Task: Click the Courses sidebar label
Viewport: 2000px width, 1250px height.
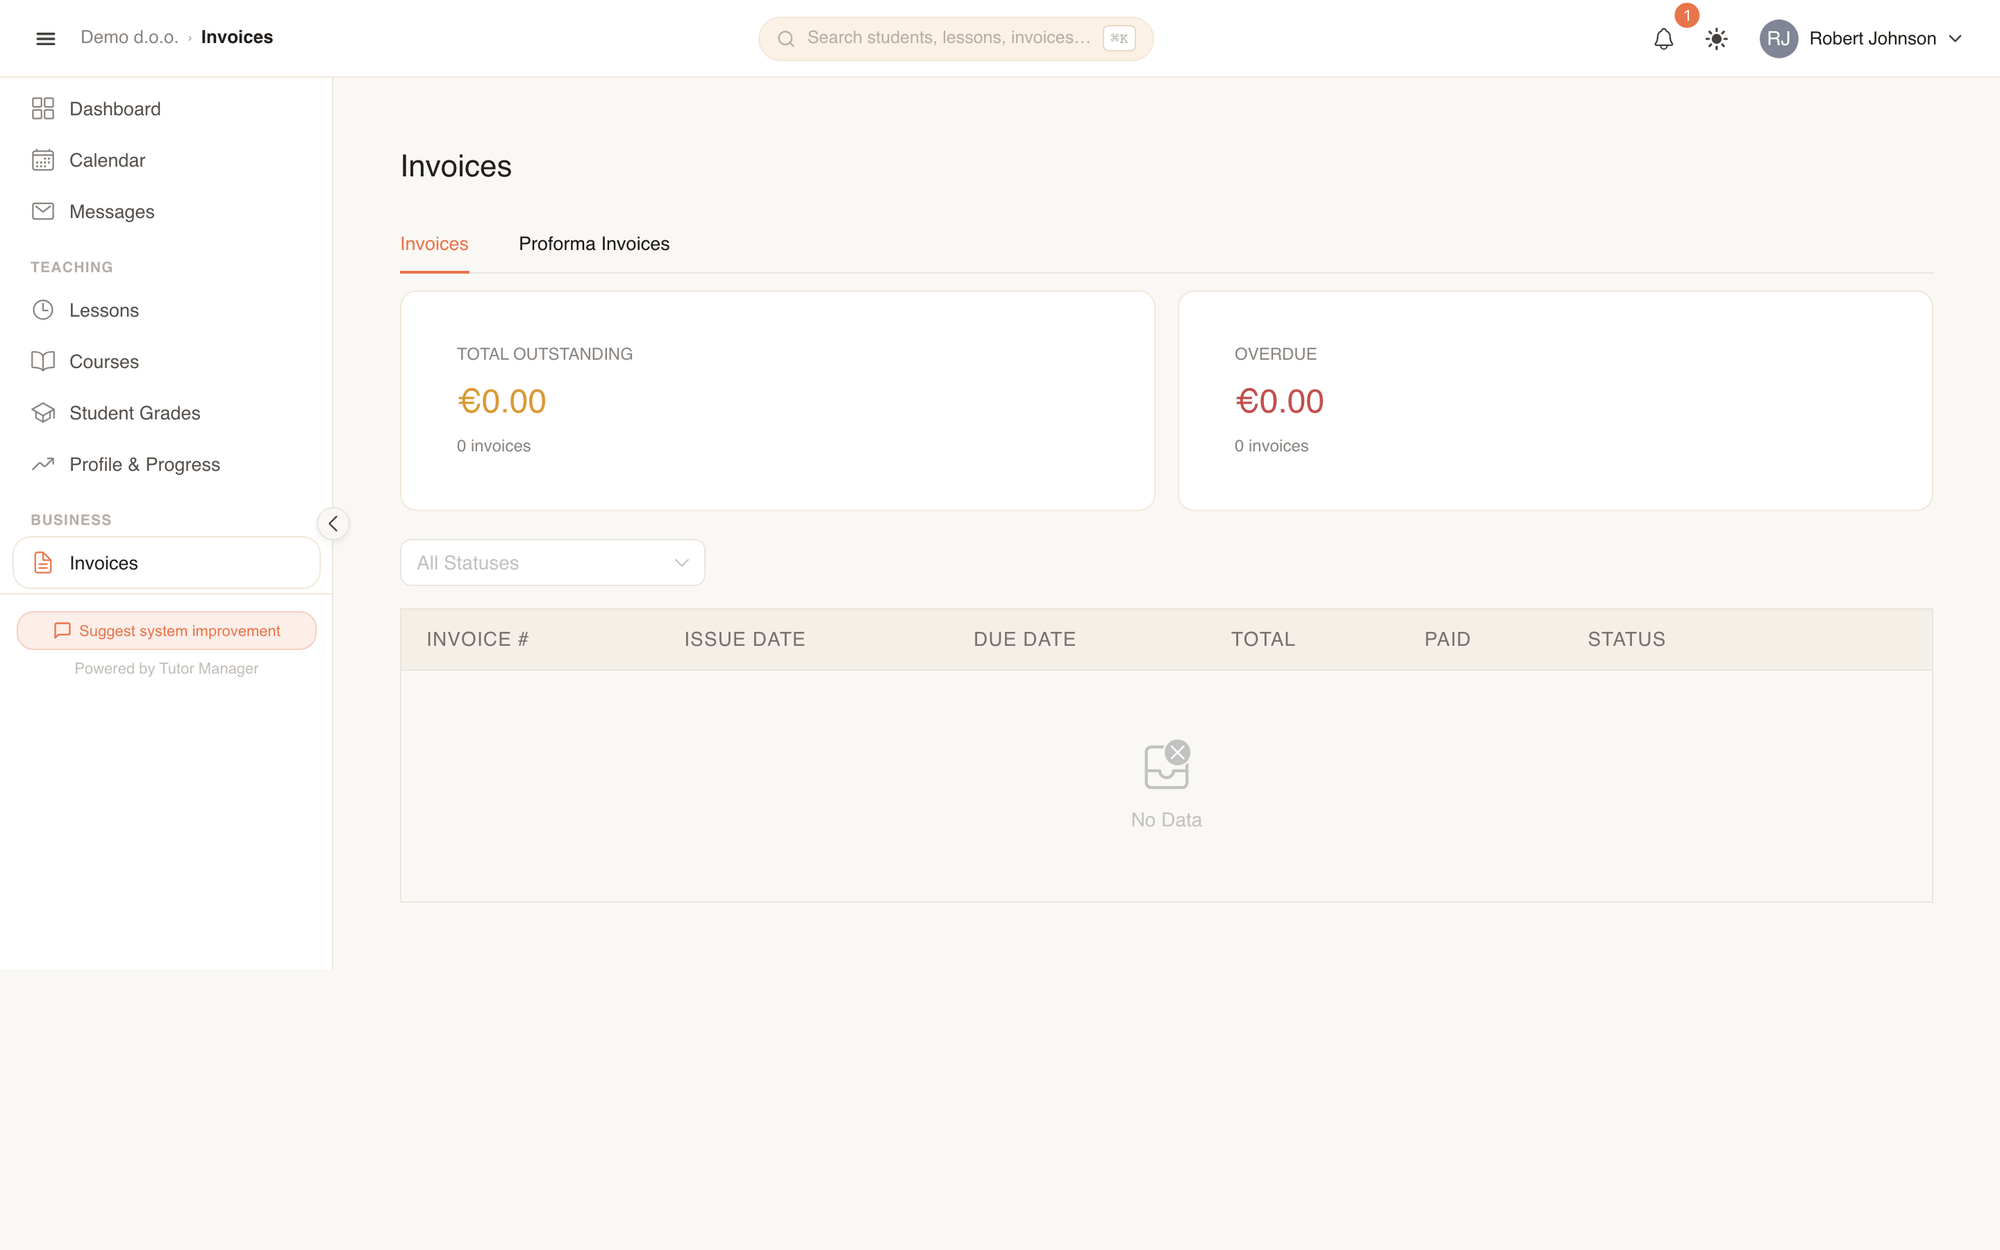Action: [104, 361]
